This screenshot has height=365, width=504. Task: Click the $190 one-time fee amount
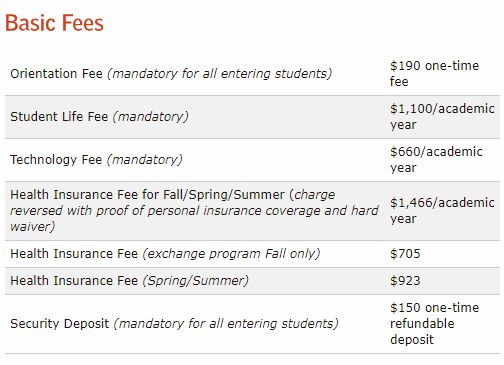(434, 74)
